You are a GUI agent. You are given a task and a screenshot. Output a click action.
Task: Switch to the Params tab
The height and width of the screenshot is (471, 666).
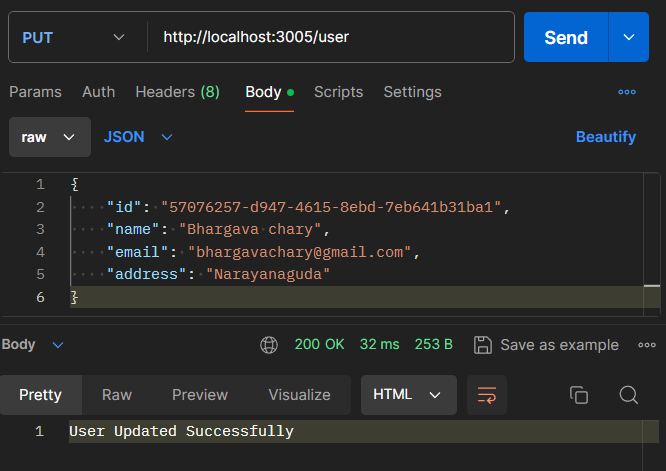(35, 92)
